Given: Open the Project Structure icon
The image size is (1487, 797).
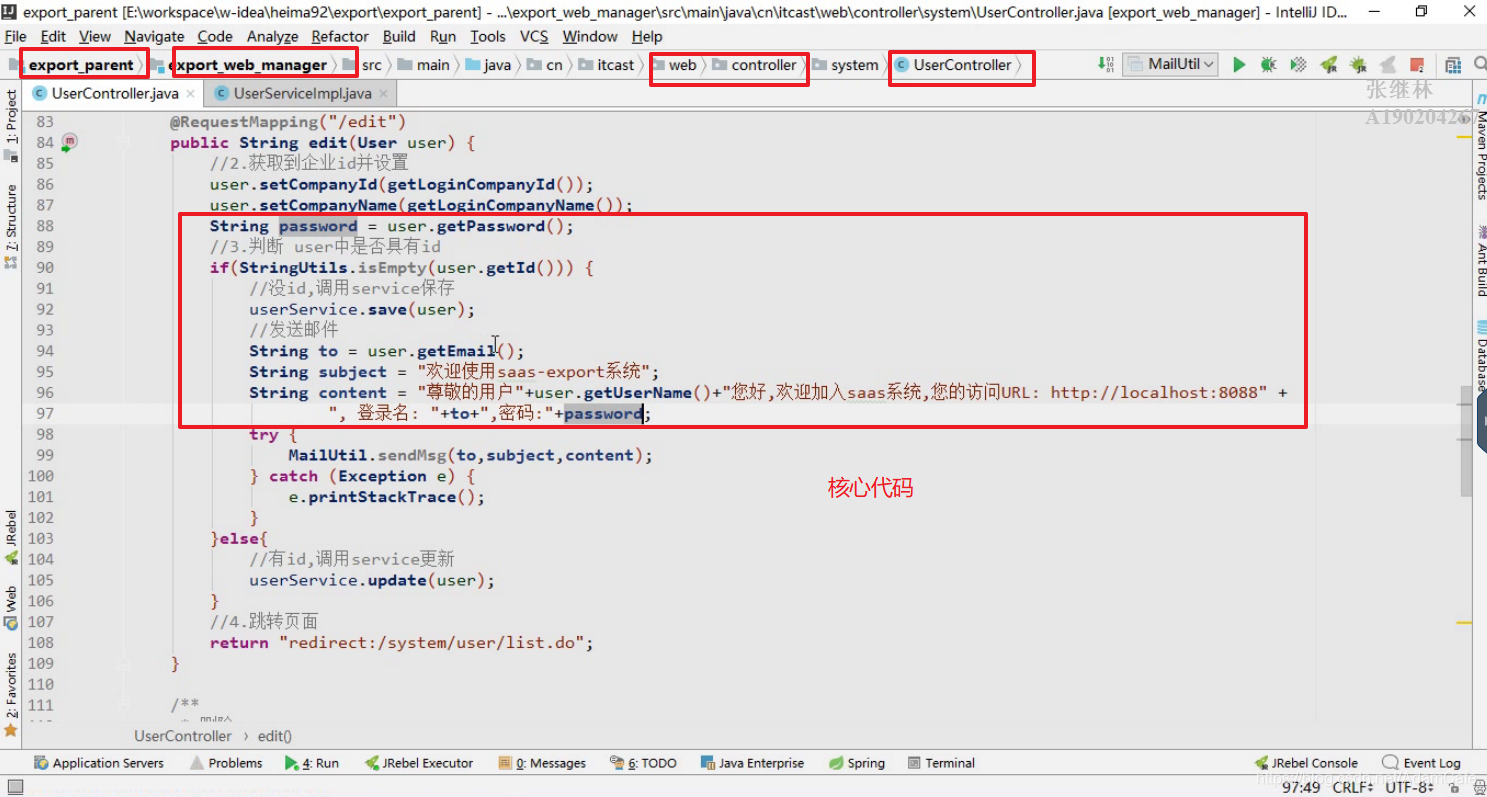Looking at the screenshot, I should pos(1452,65).
